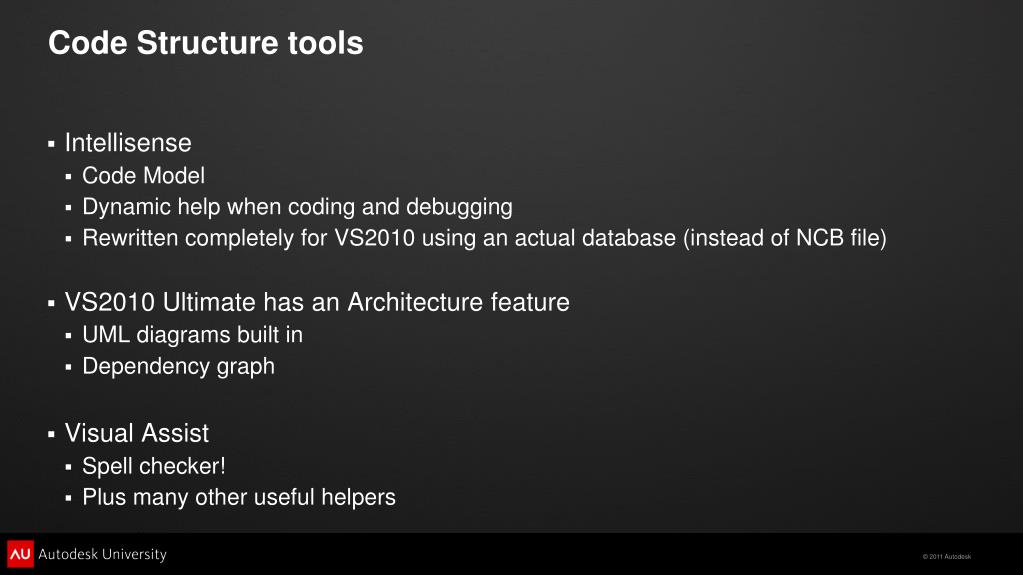Click the UML diagrams built in line
Screen dimensions: 1023x575
point(192,335)
